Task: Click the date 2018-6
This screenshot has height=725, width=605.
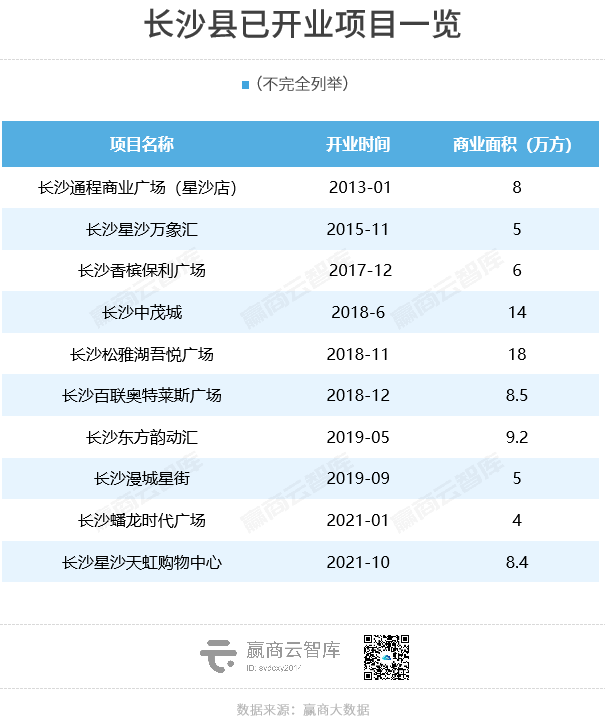Action: tap(358, 313)
